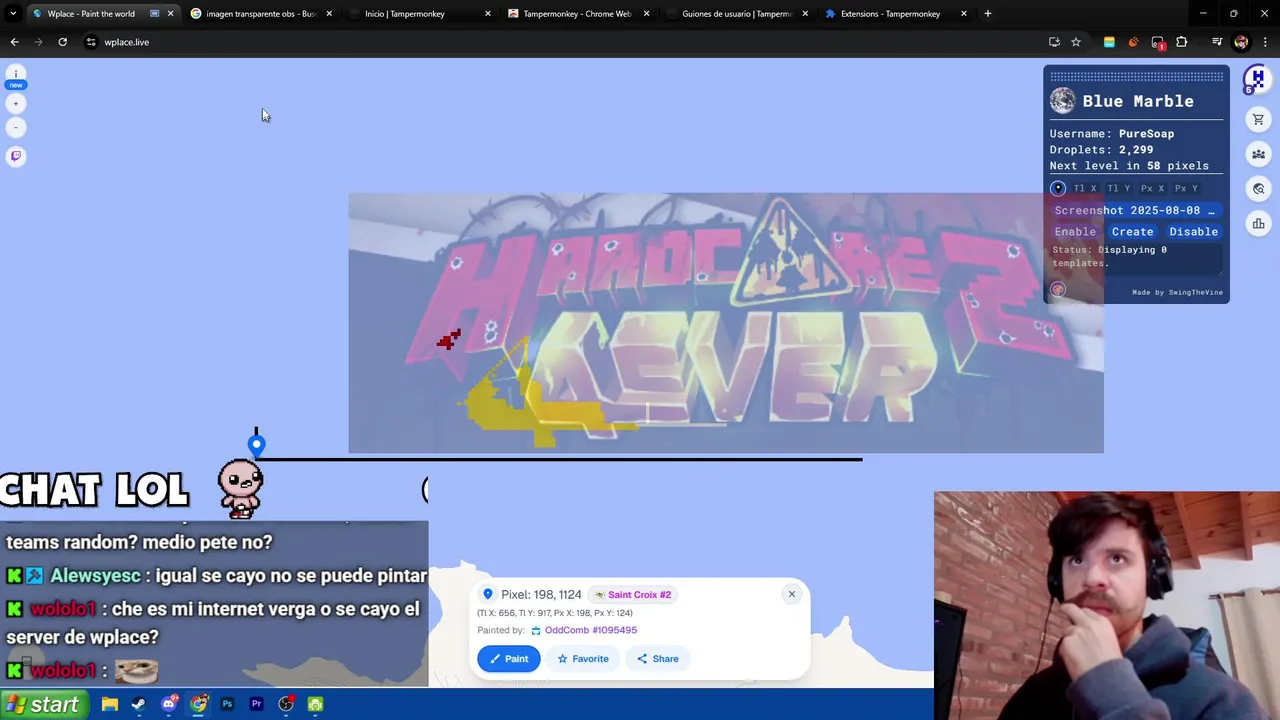Click install app icon in address bar
The image size is (1280, 720).
(1054, 42)
